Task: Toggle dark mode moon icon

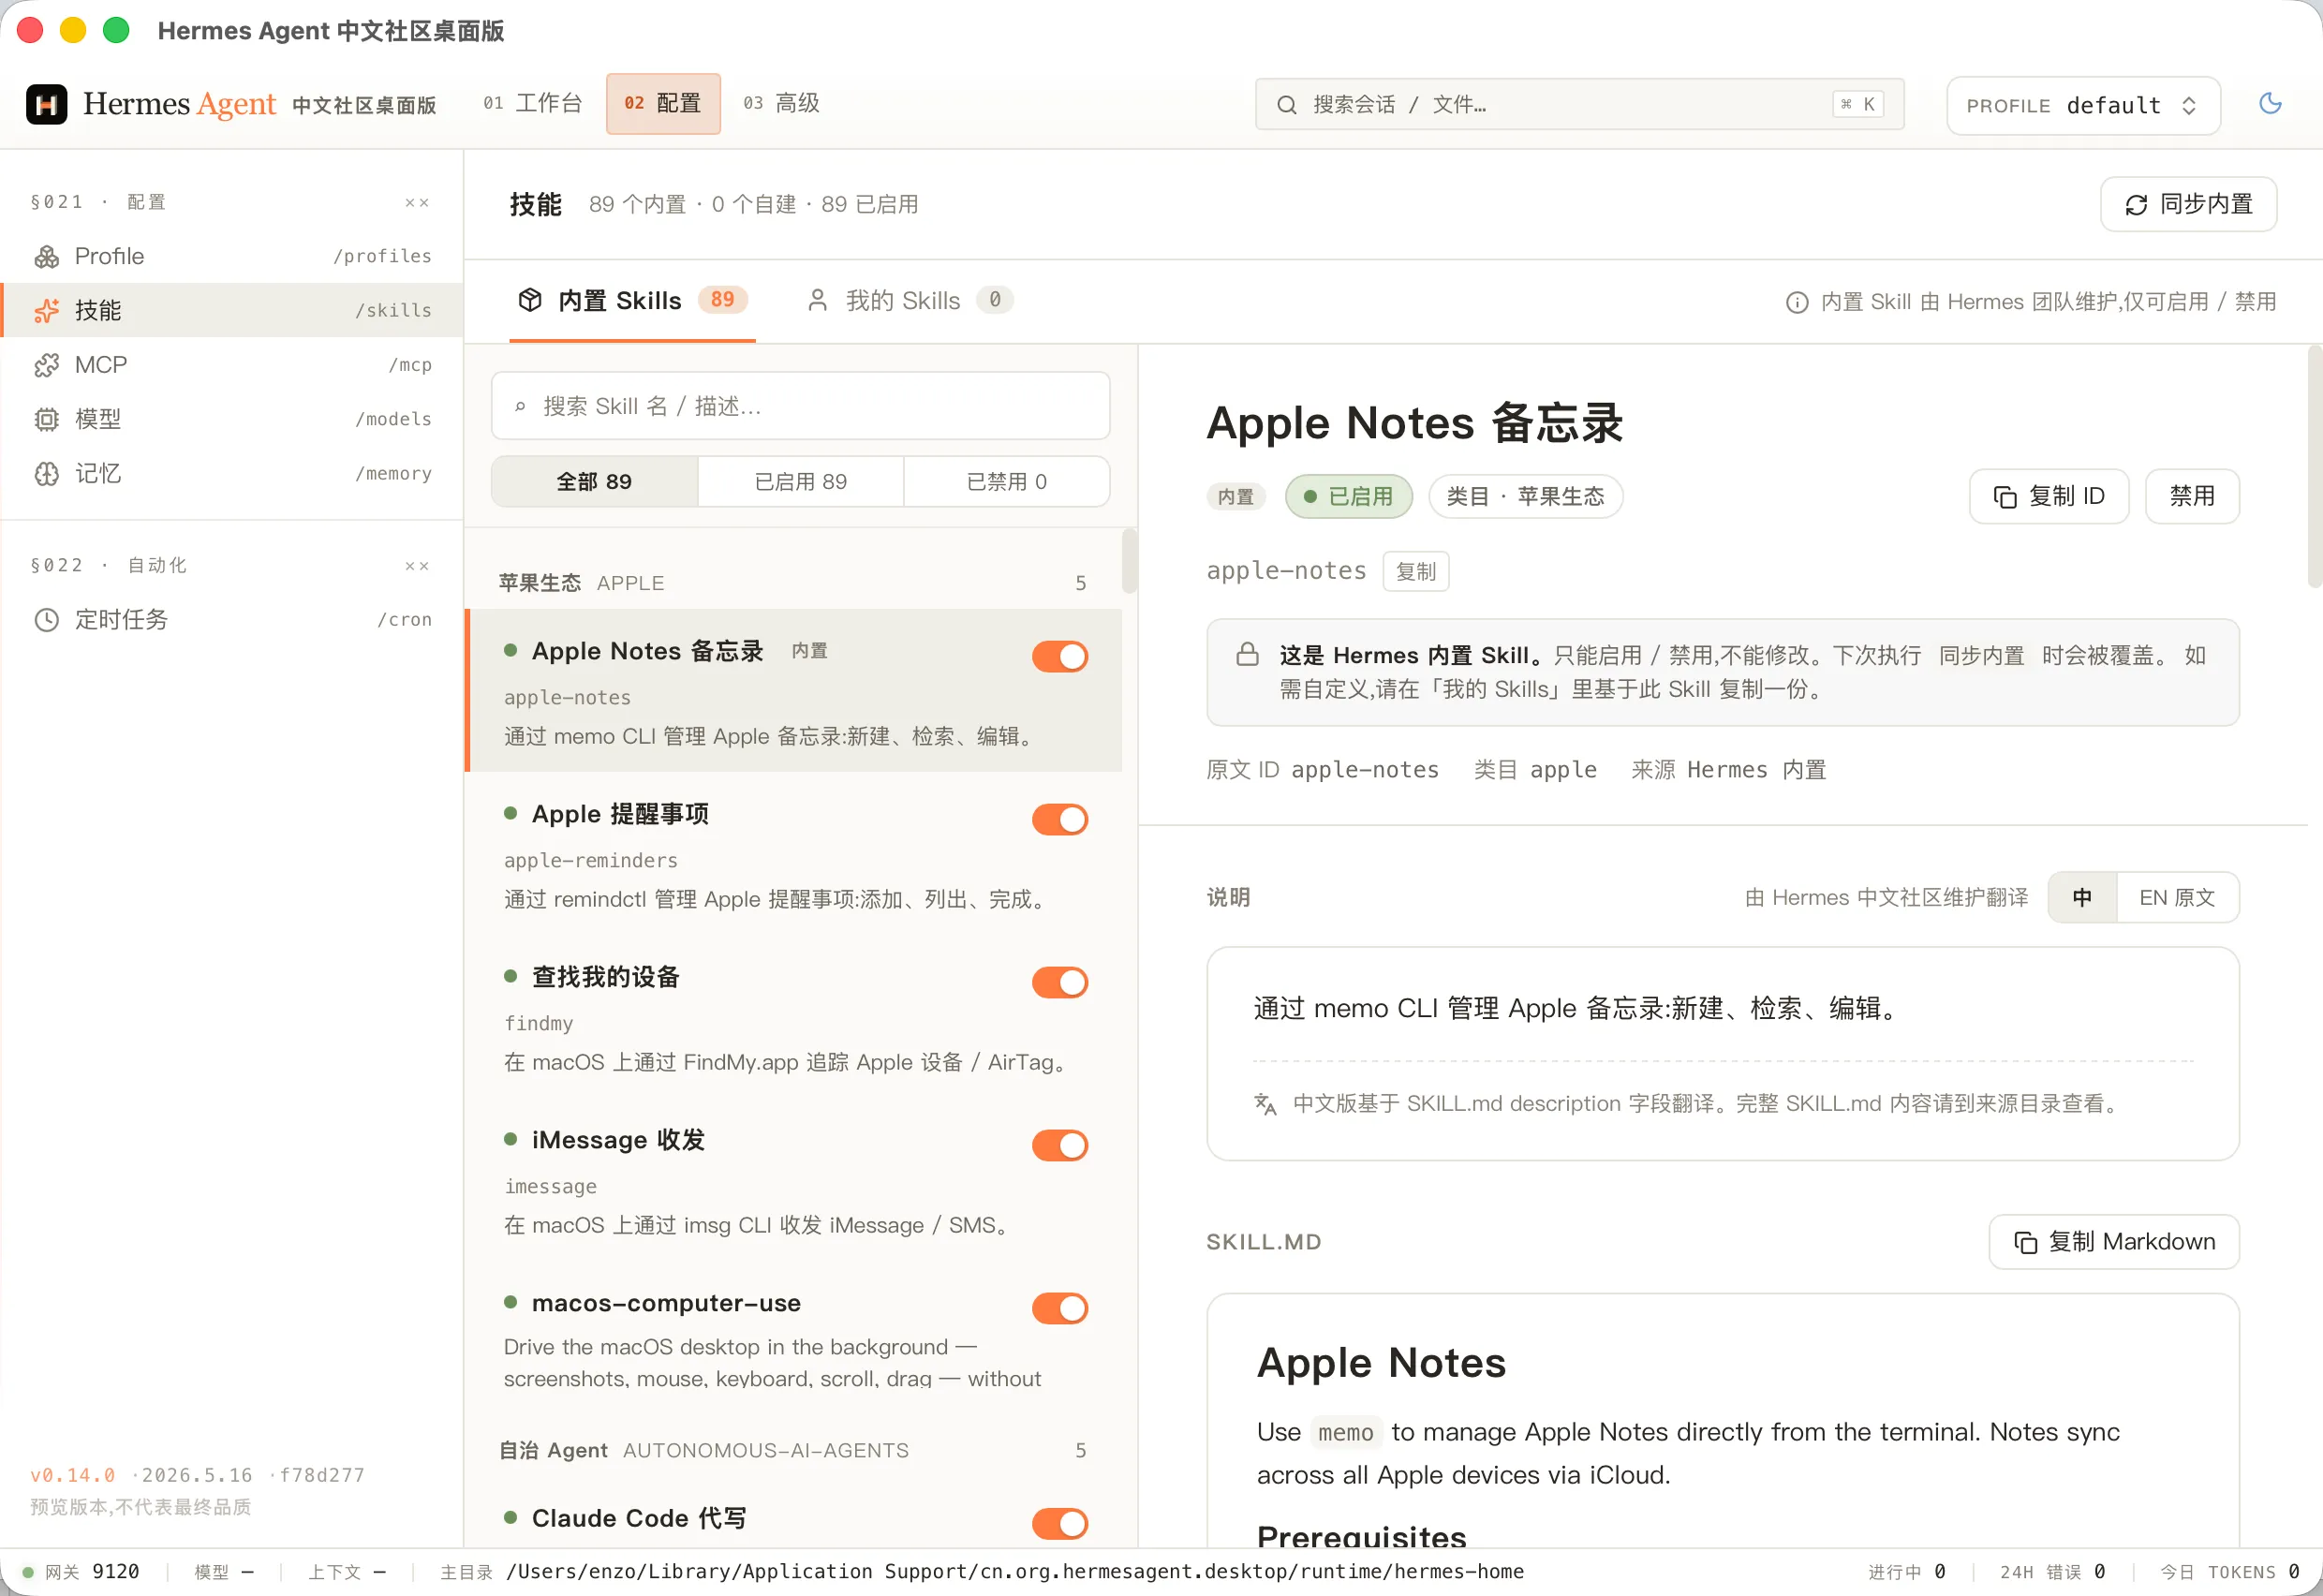Action: tap(2270, 104)
